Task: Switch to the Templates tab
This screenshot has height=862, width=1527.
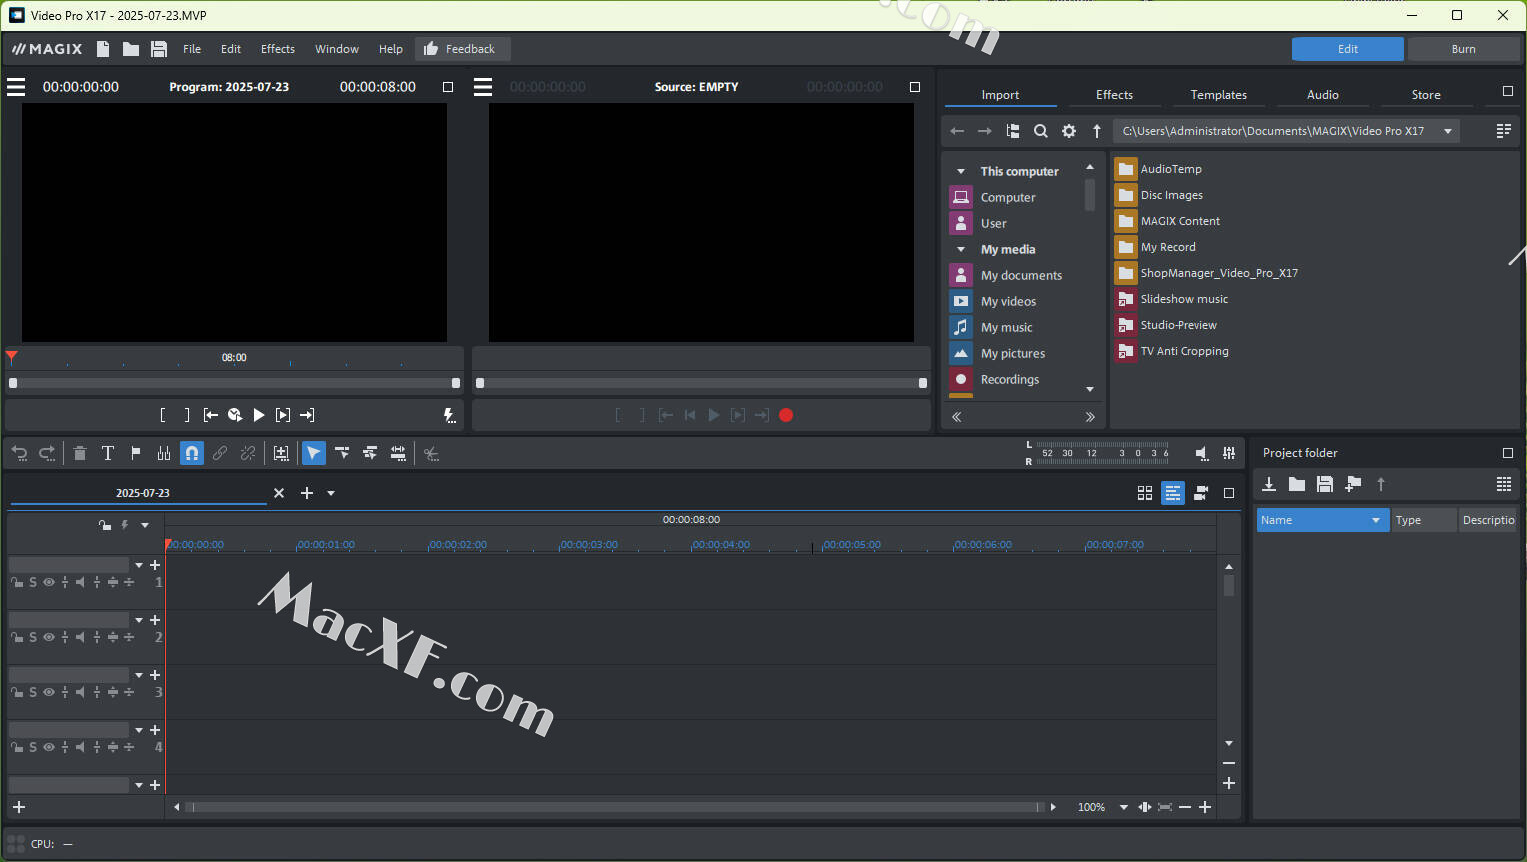Action: [1218, 95]
